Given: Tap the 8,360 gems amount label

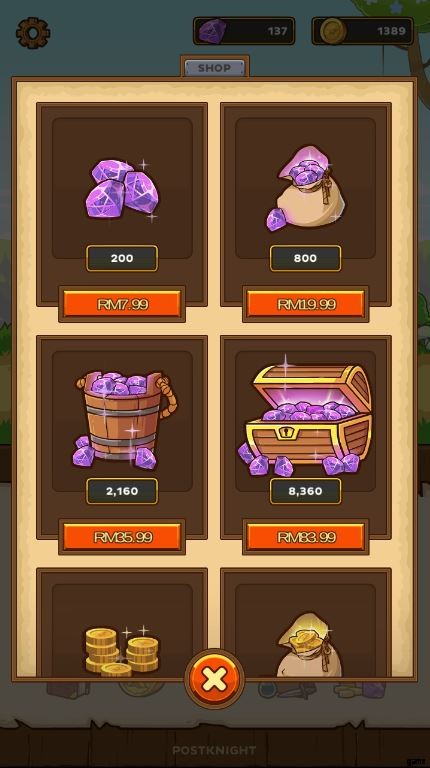Looking at the screenshot, I should (306, 491).
